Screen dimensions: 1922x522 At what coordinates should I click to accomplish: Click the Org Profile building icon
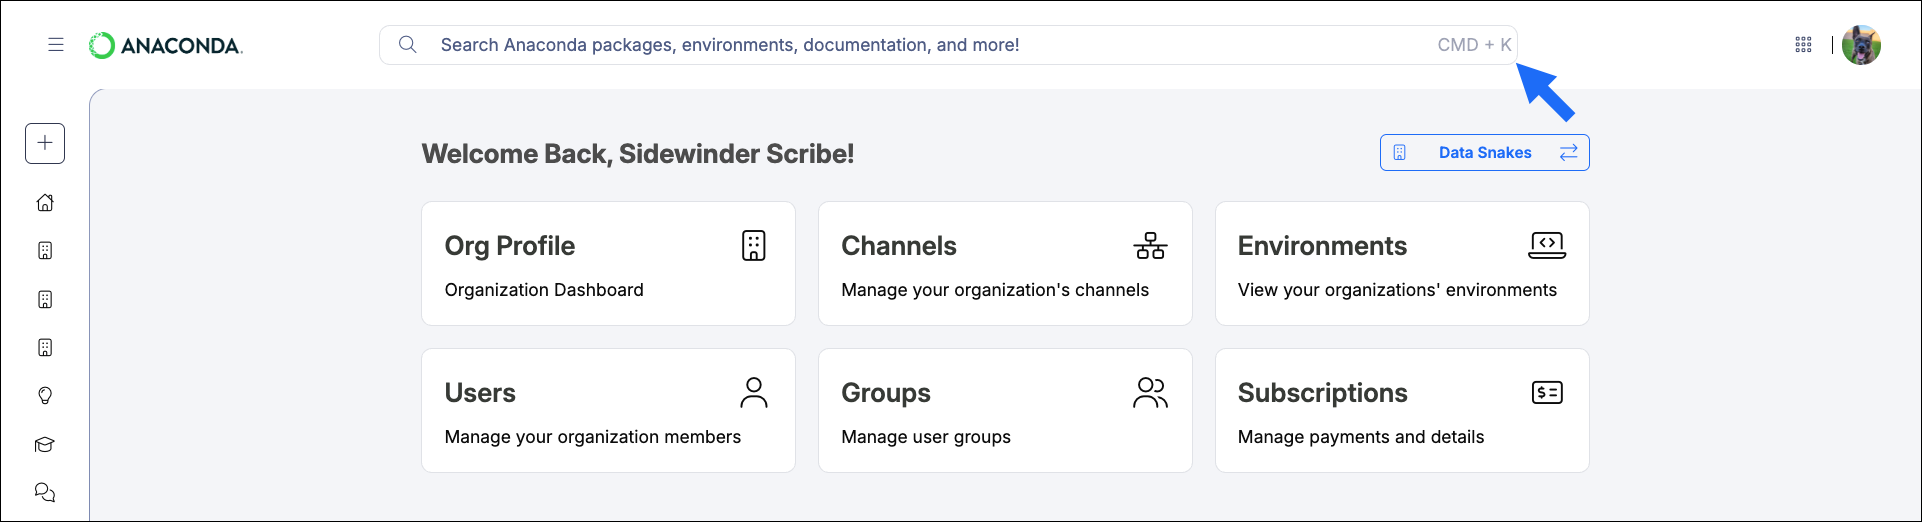click(754, 245)
